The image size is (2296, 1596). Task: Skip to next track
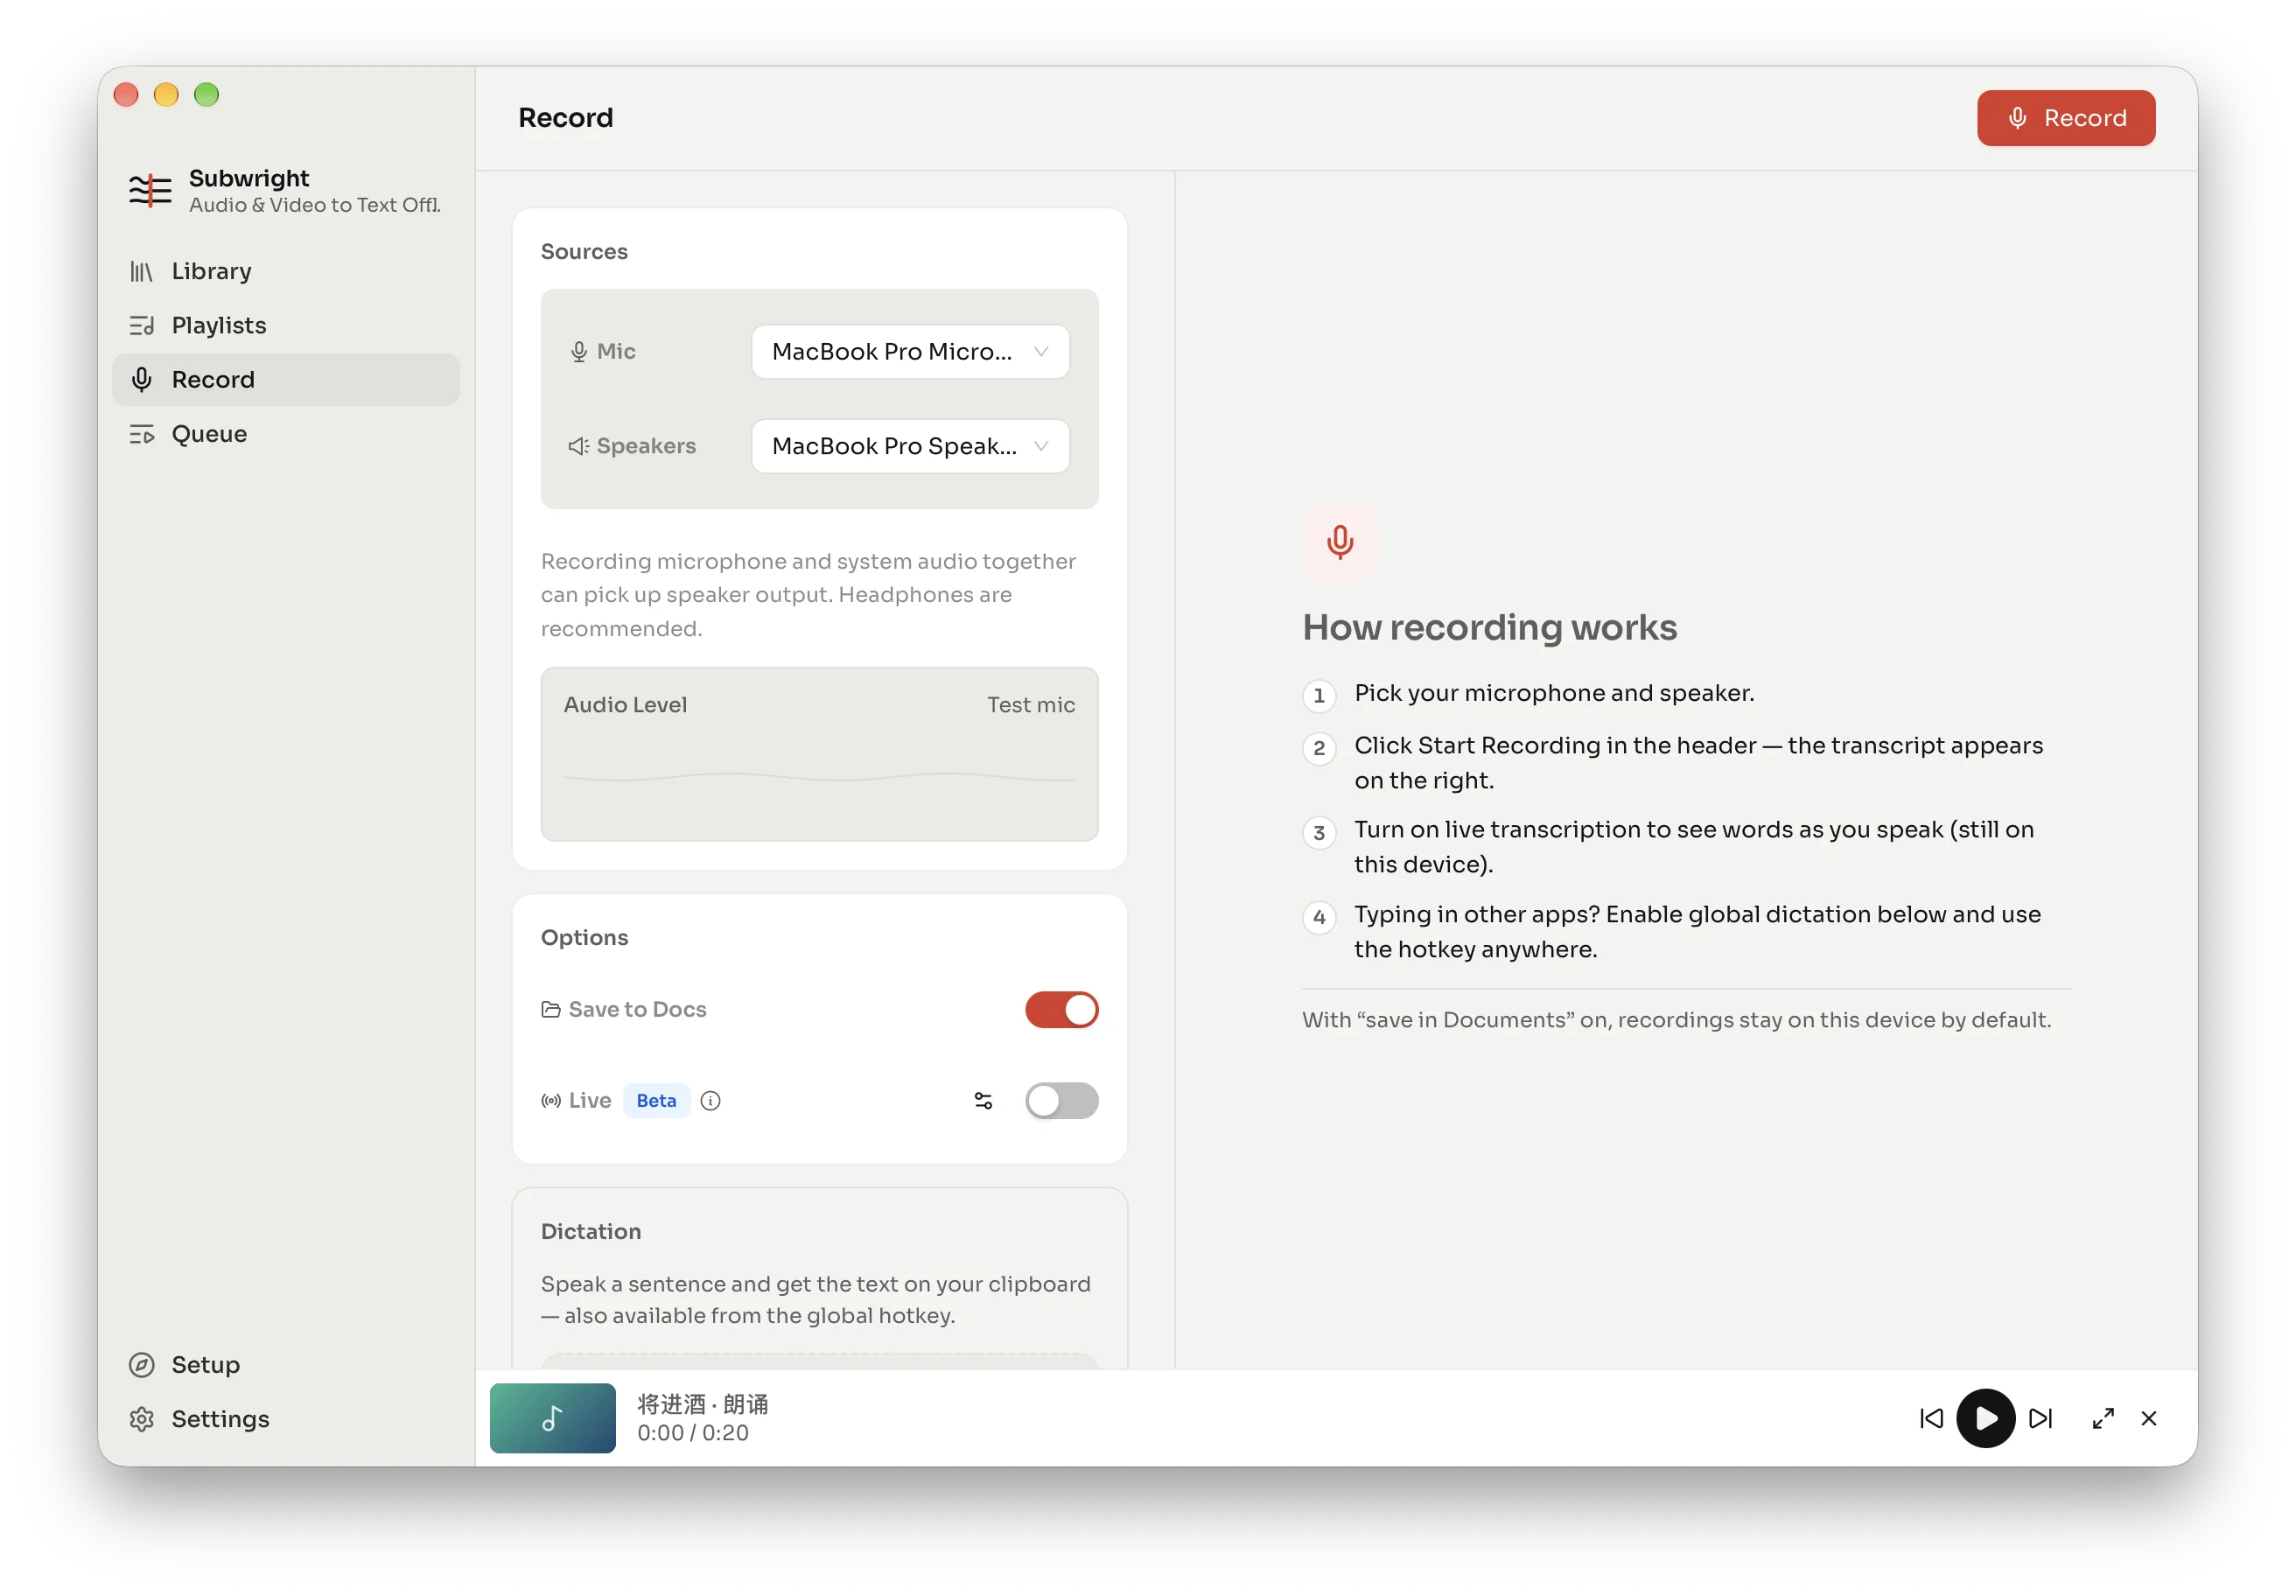(2040, 1418)
